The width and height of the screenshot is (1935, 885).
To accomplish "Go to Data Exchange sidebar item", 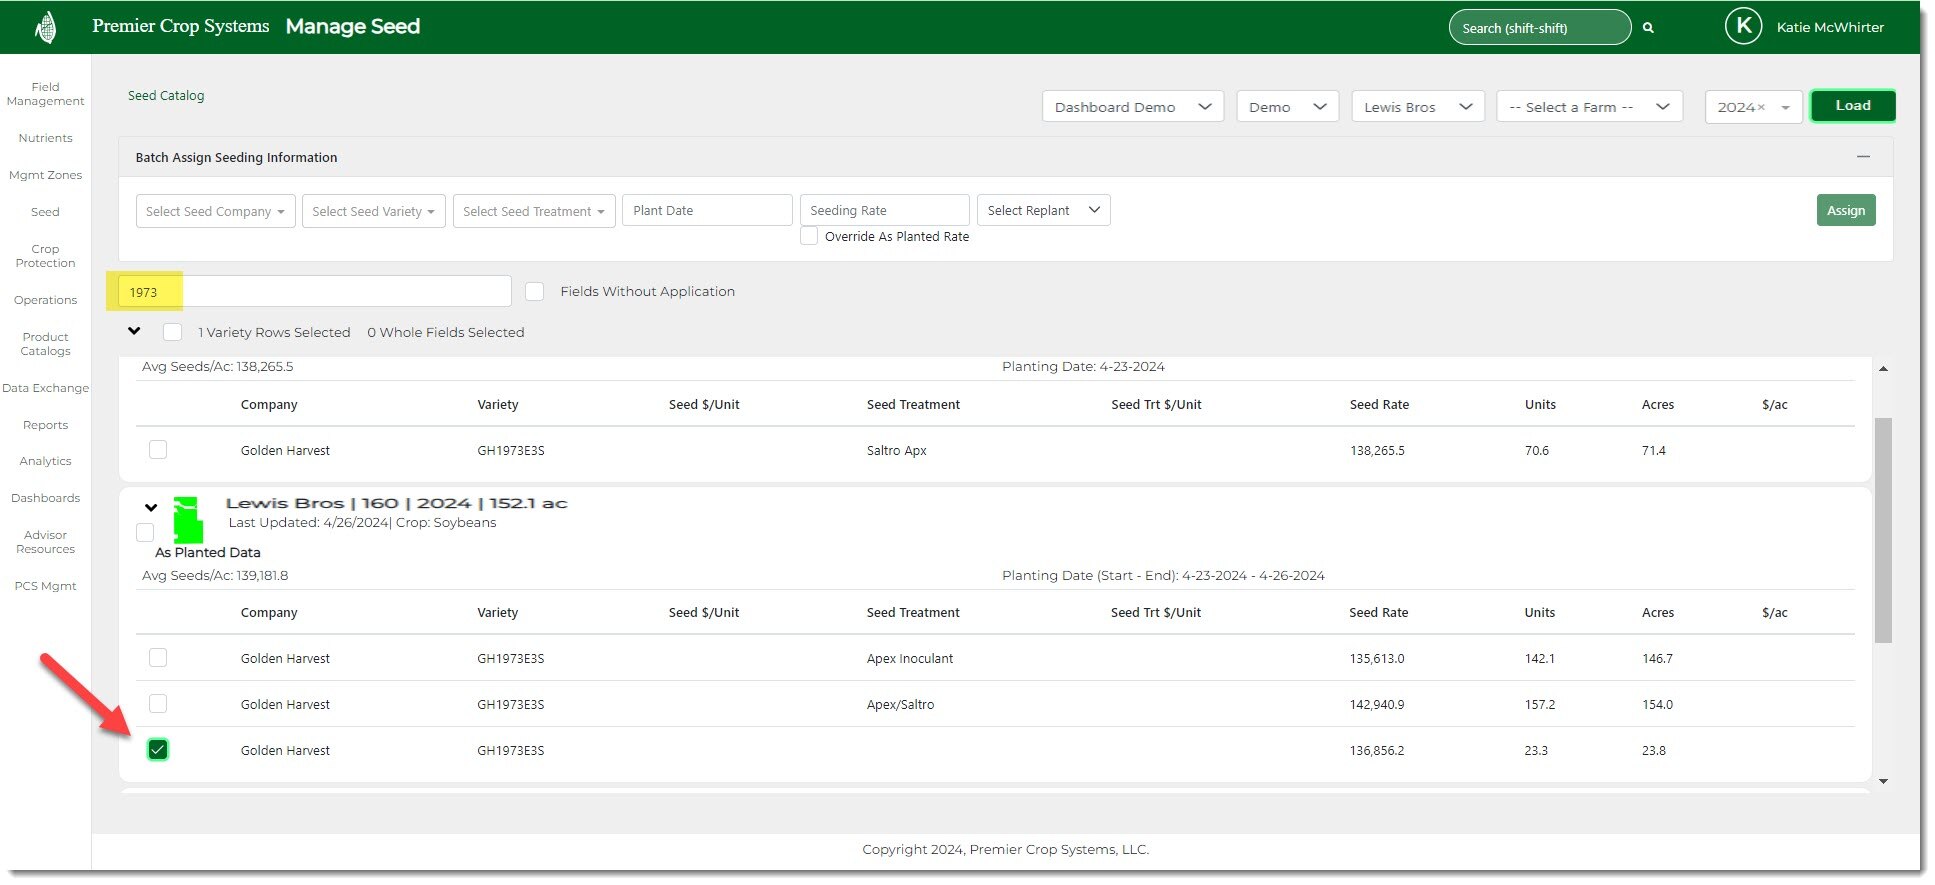I will (45, 388).
